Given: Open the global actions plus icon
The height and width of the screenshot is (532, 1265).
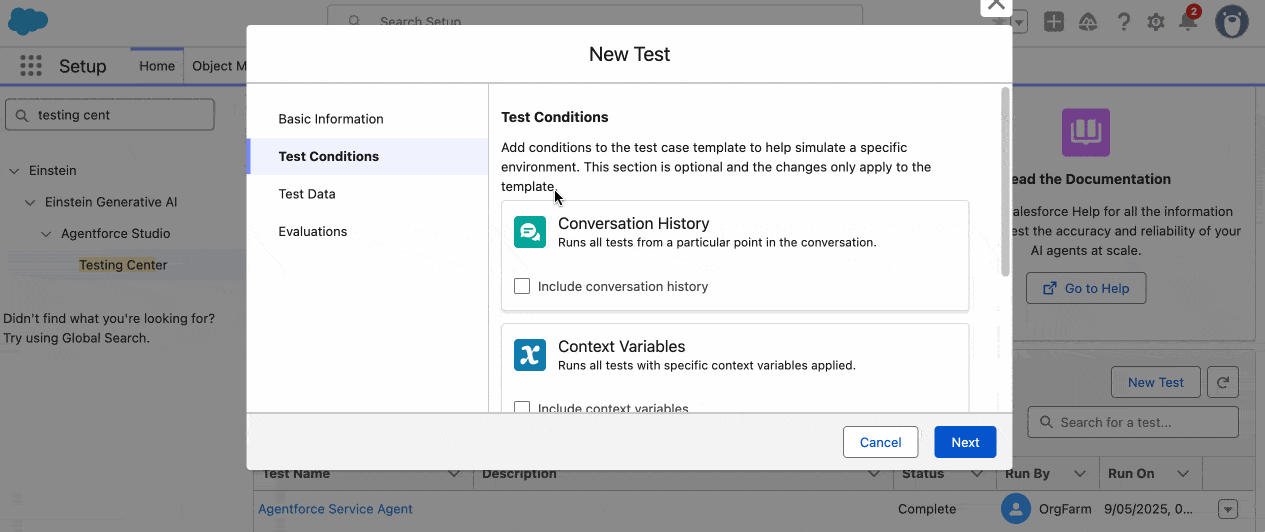Looking at the screenshot, I should click(1054, 21).
